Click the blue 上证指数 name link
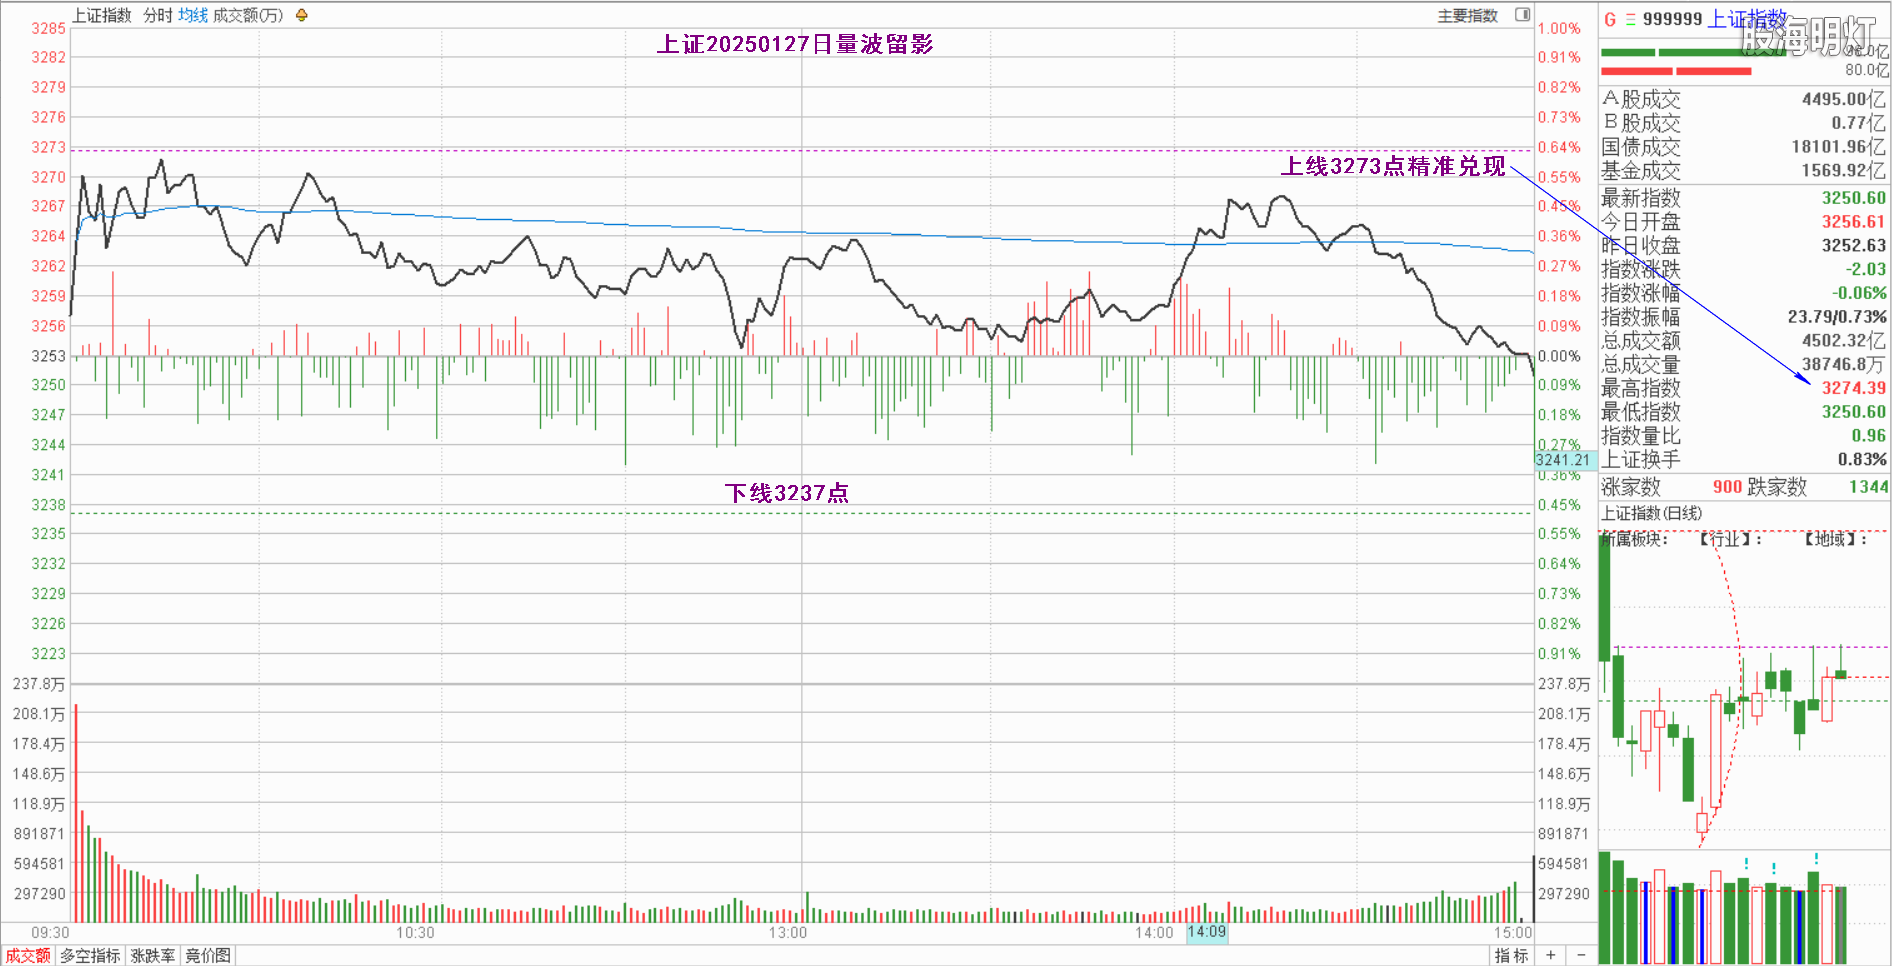The width and height of the screenshot is (1892, 966). (x=1747, y=19)
